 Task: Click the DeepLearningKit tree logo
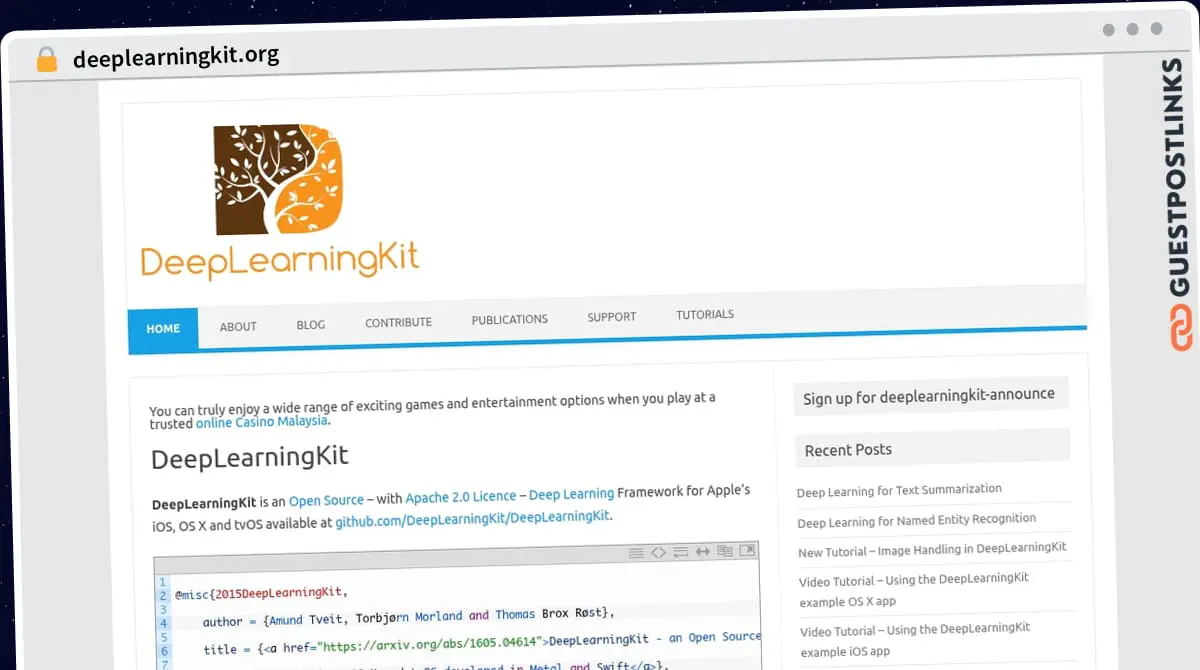pos(279,179)
